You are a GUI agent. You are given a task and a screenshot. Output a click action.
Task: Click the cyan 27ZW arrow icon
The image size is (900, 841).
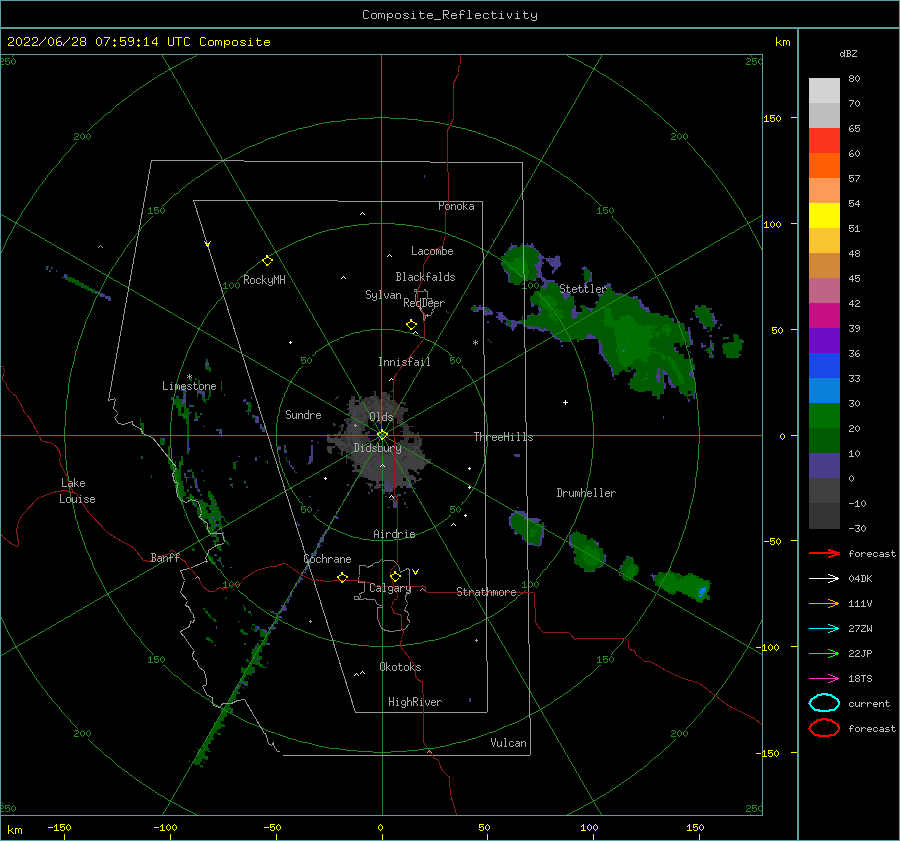824,628
